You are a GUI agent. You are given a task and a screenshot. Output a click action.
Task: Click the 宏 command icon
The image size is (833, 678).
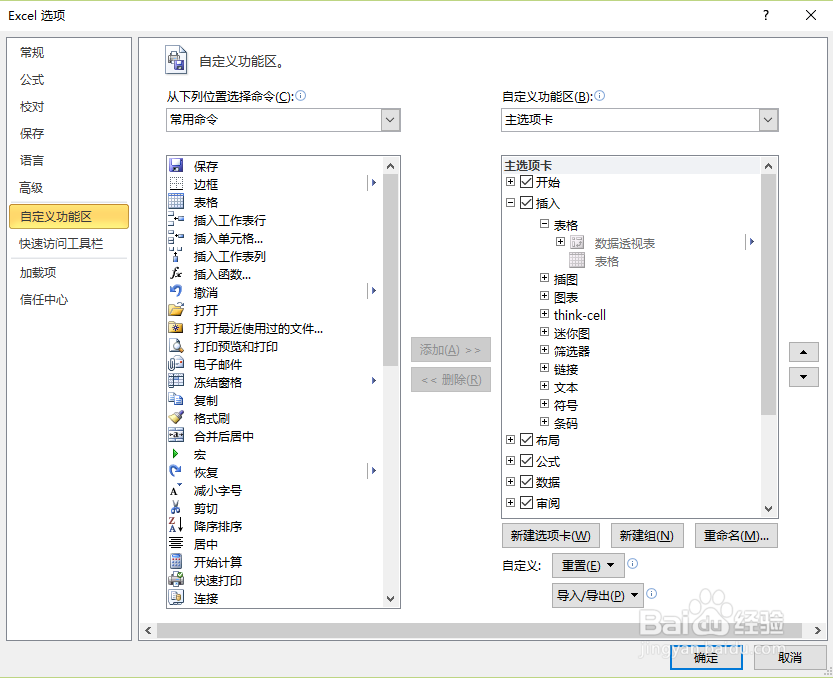click(x=178, y=454)
